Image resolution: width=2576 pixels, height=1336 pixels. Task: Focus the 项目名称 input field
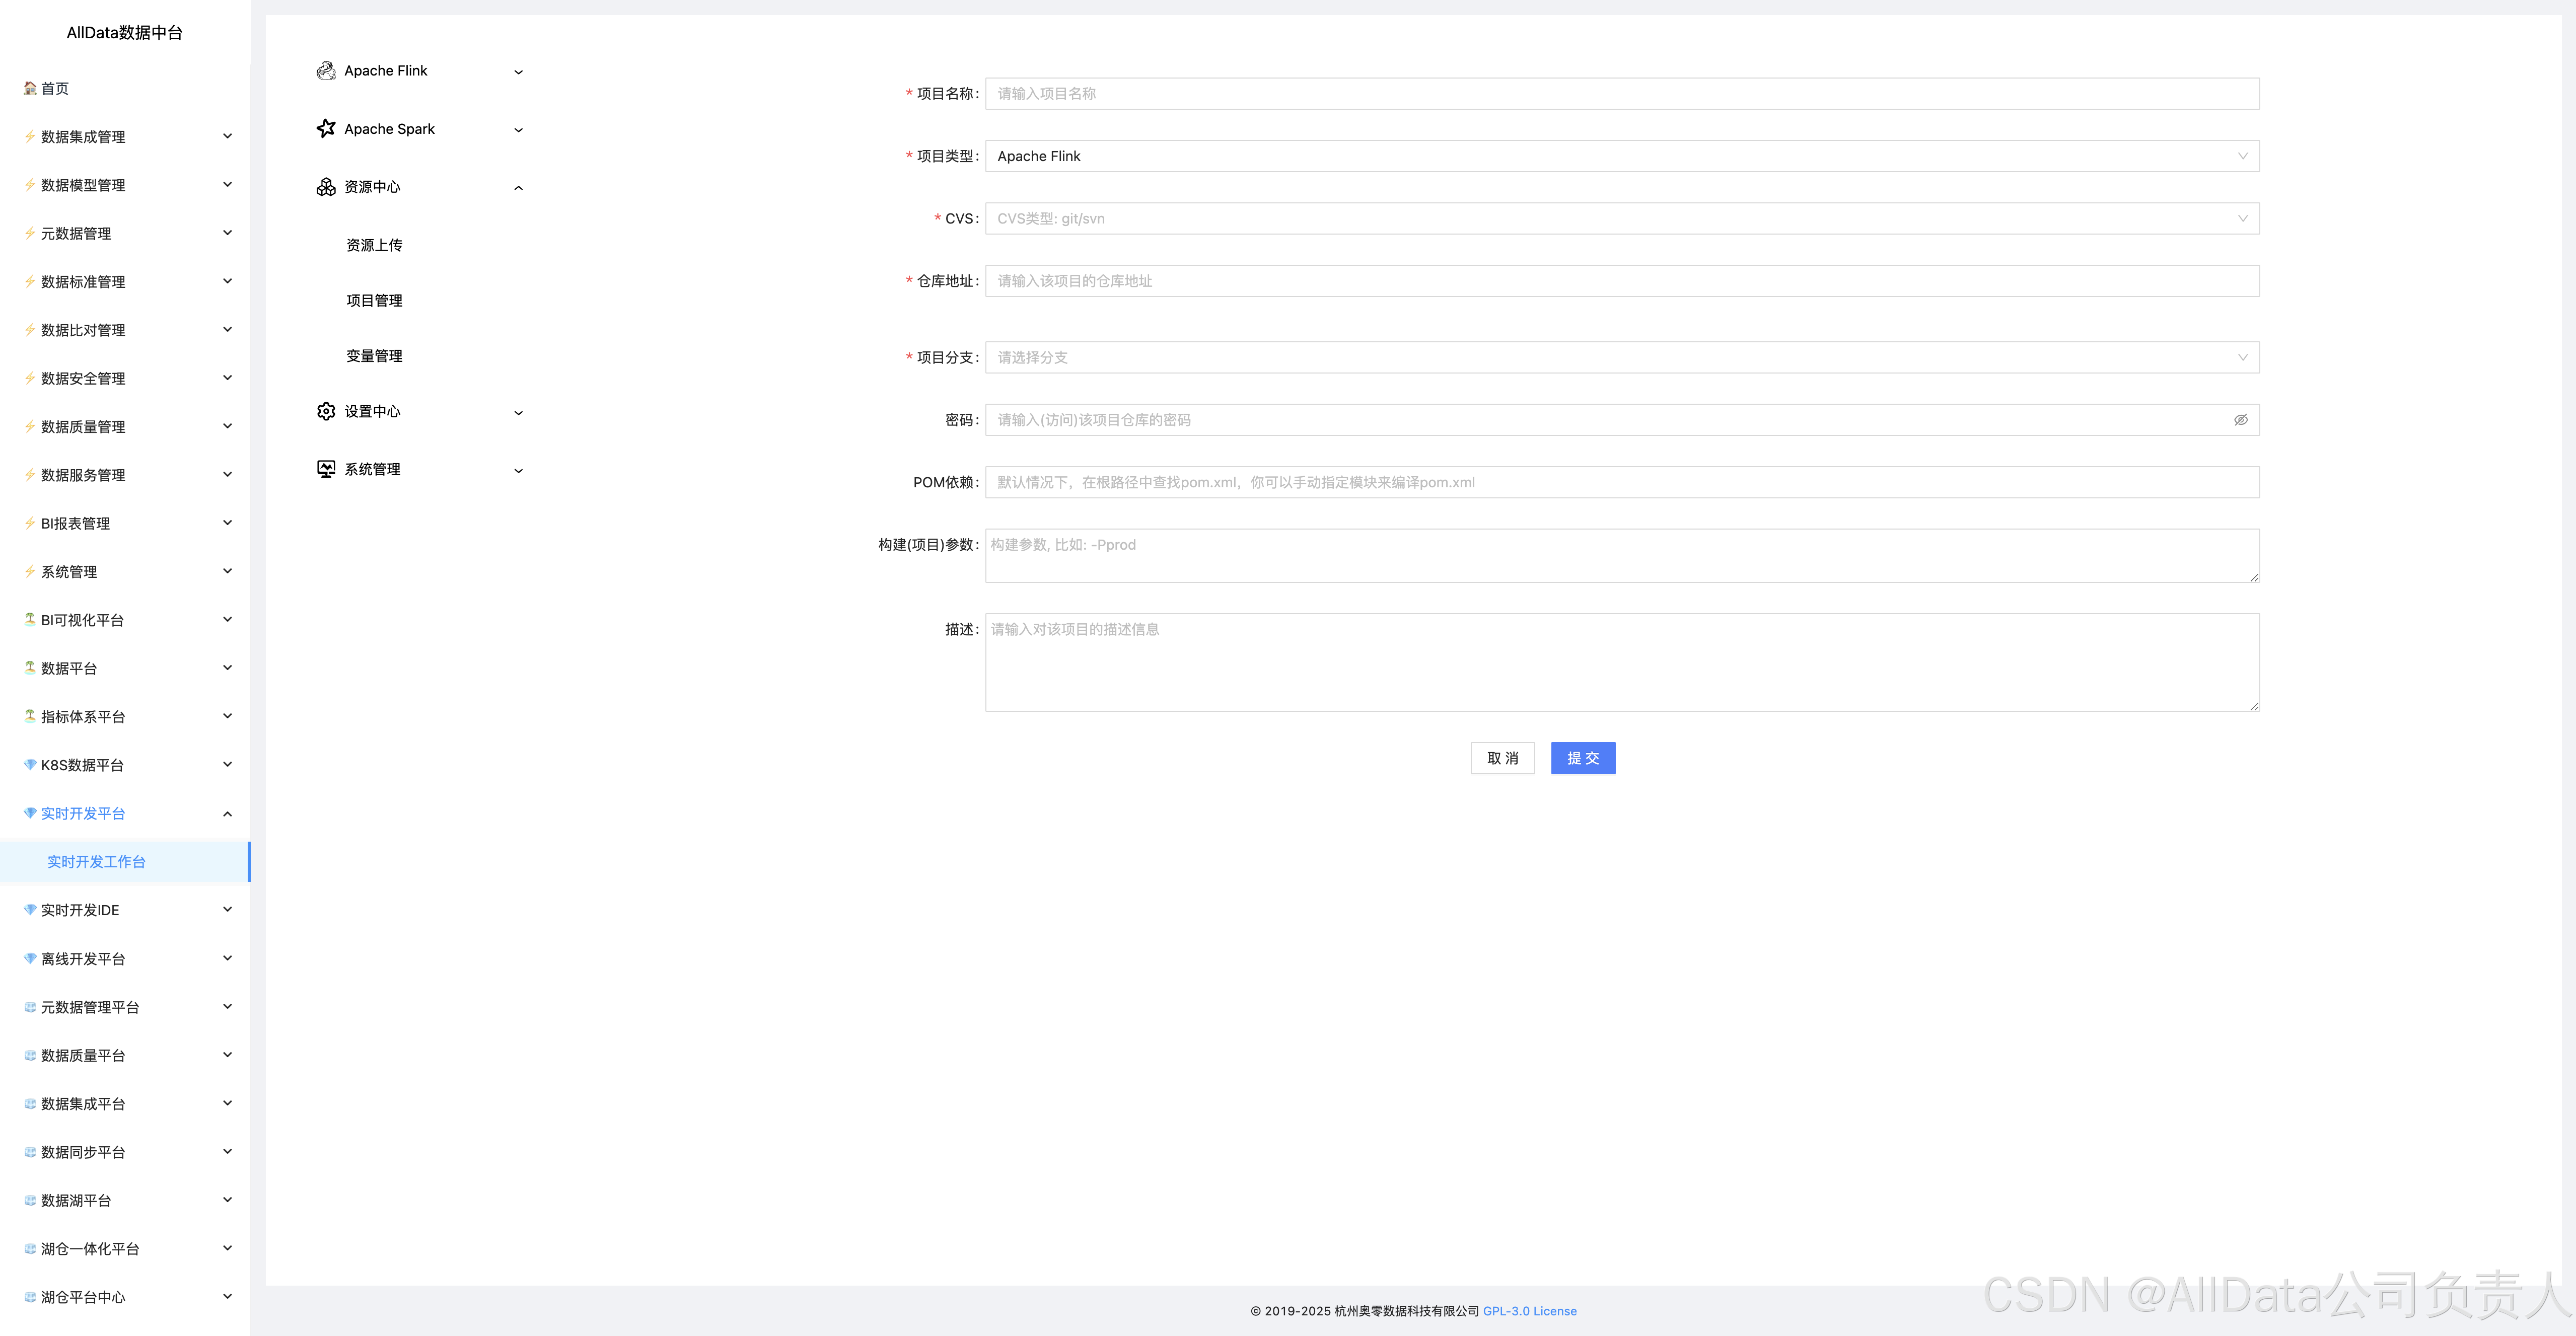pos(1622,93)
